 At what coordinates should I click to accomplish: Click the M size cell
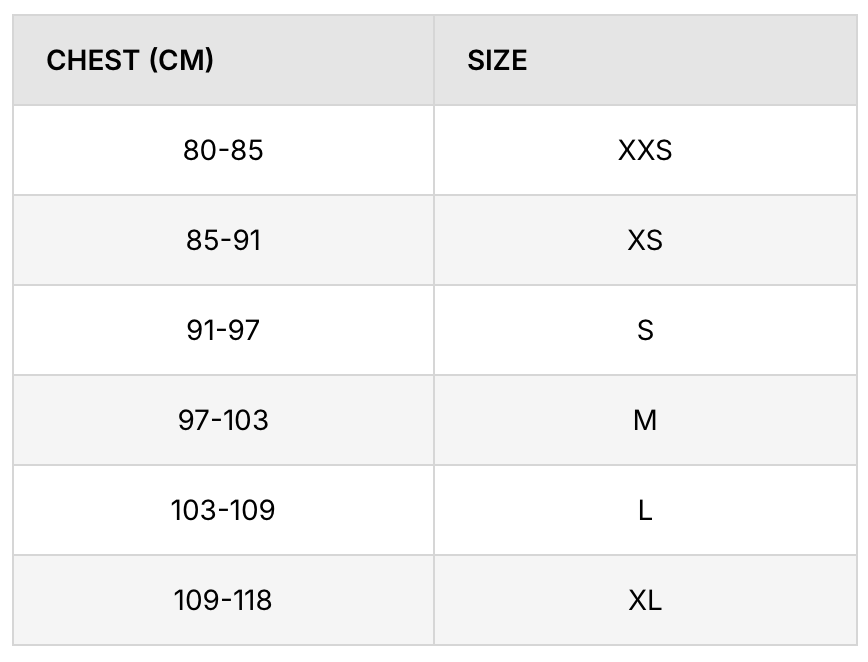click(645, 420)
